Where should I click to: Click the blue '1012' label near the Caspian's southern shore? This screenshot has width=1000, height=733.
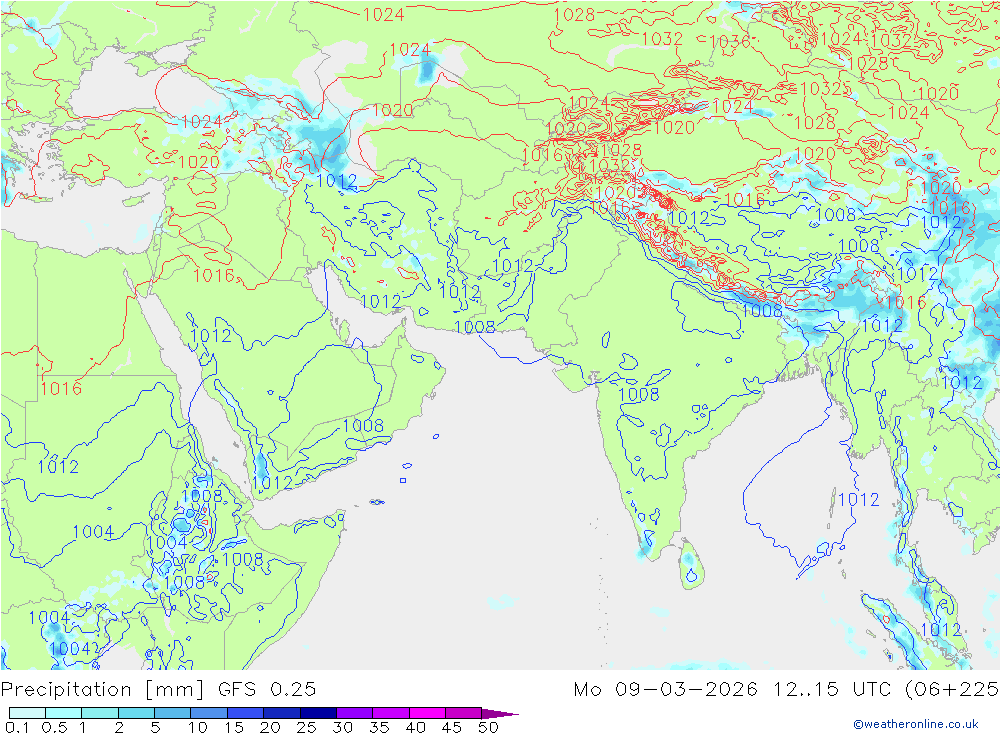point(336,181)
